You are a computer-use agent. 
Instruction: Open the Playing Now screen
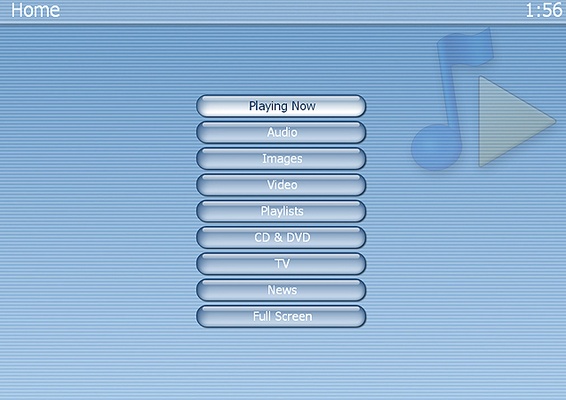coord(281,106)
